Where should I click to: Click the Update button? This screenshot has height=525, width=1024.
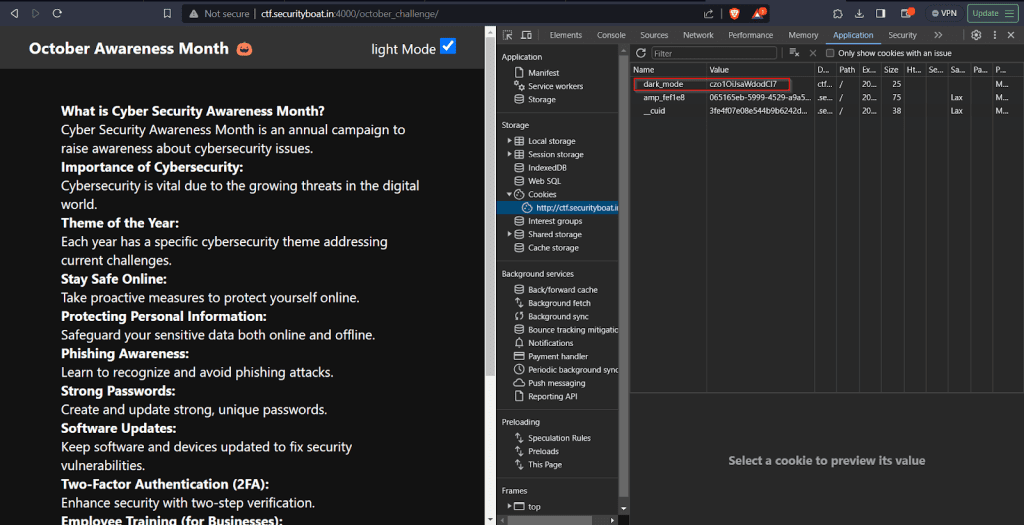pyautogui.click(x=993, y=13)
